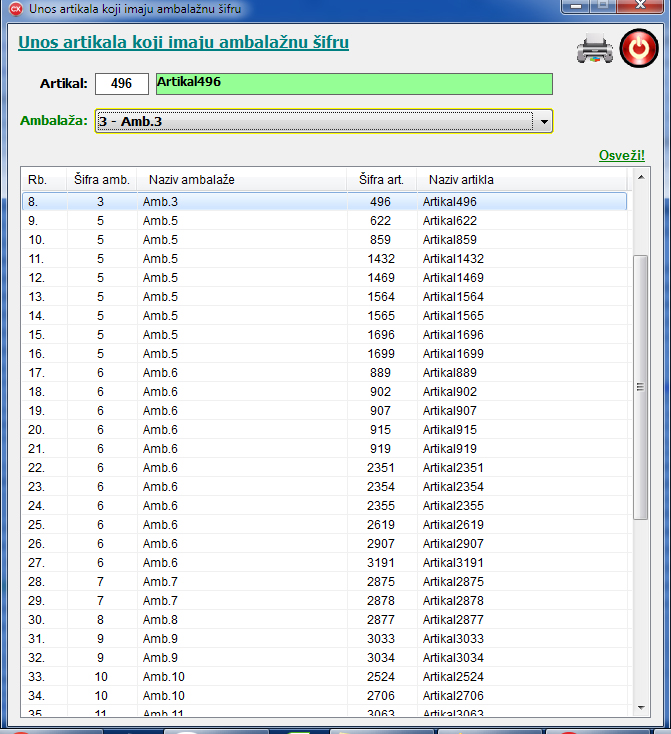Click the red power exit button
Viewport: 671px width, 734px height.
click(639, 48)
